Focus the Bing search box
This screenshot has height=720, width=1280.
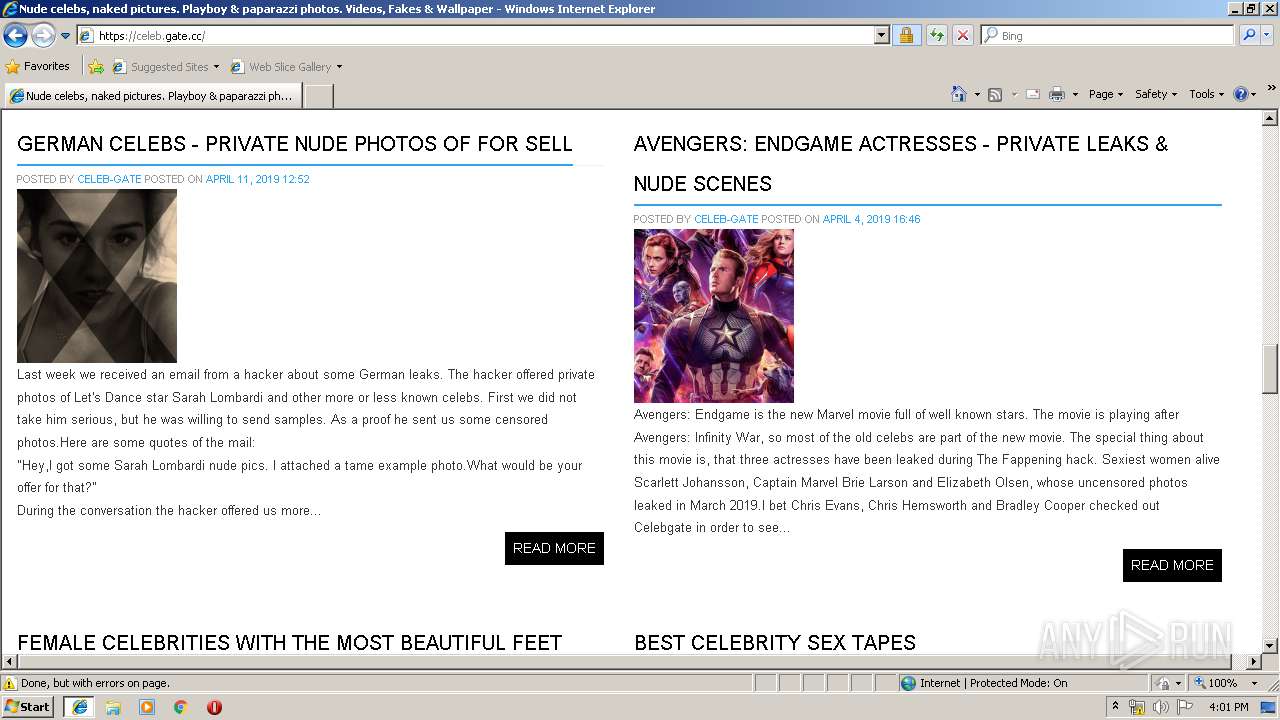tap(1107, 35)
